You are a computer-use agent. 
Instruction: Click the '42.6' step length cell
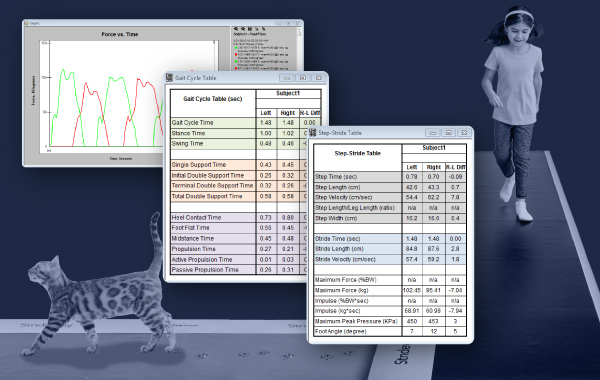[x=412, y=188]
